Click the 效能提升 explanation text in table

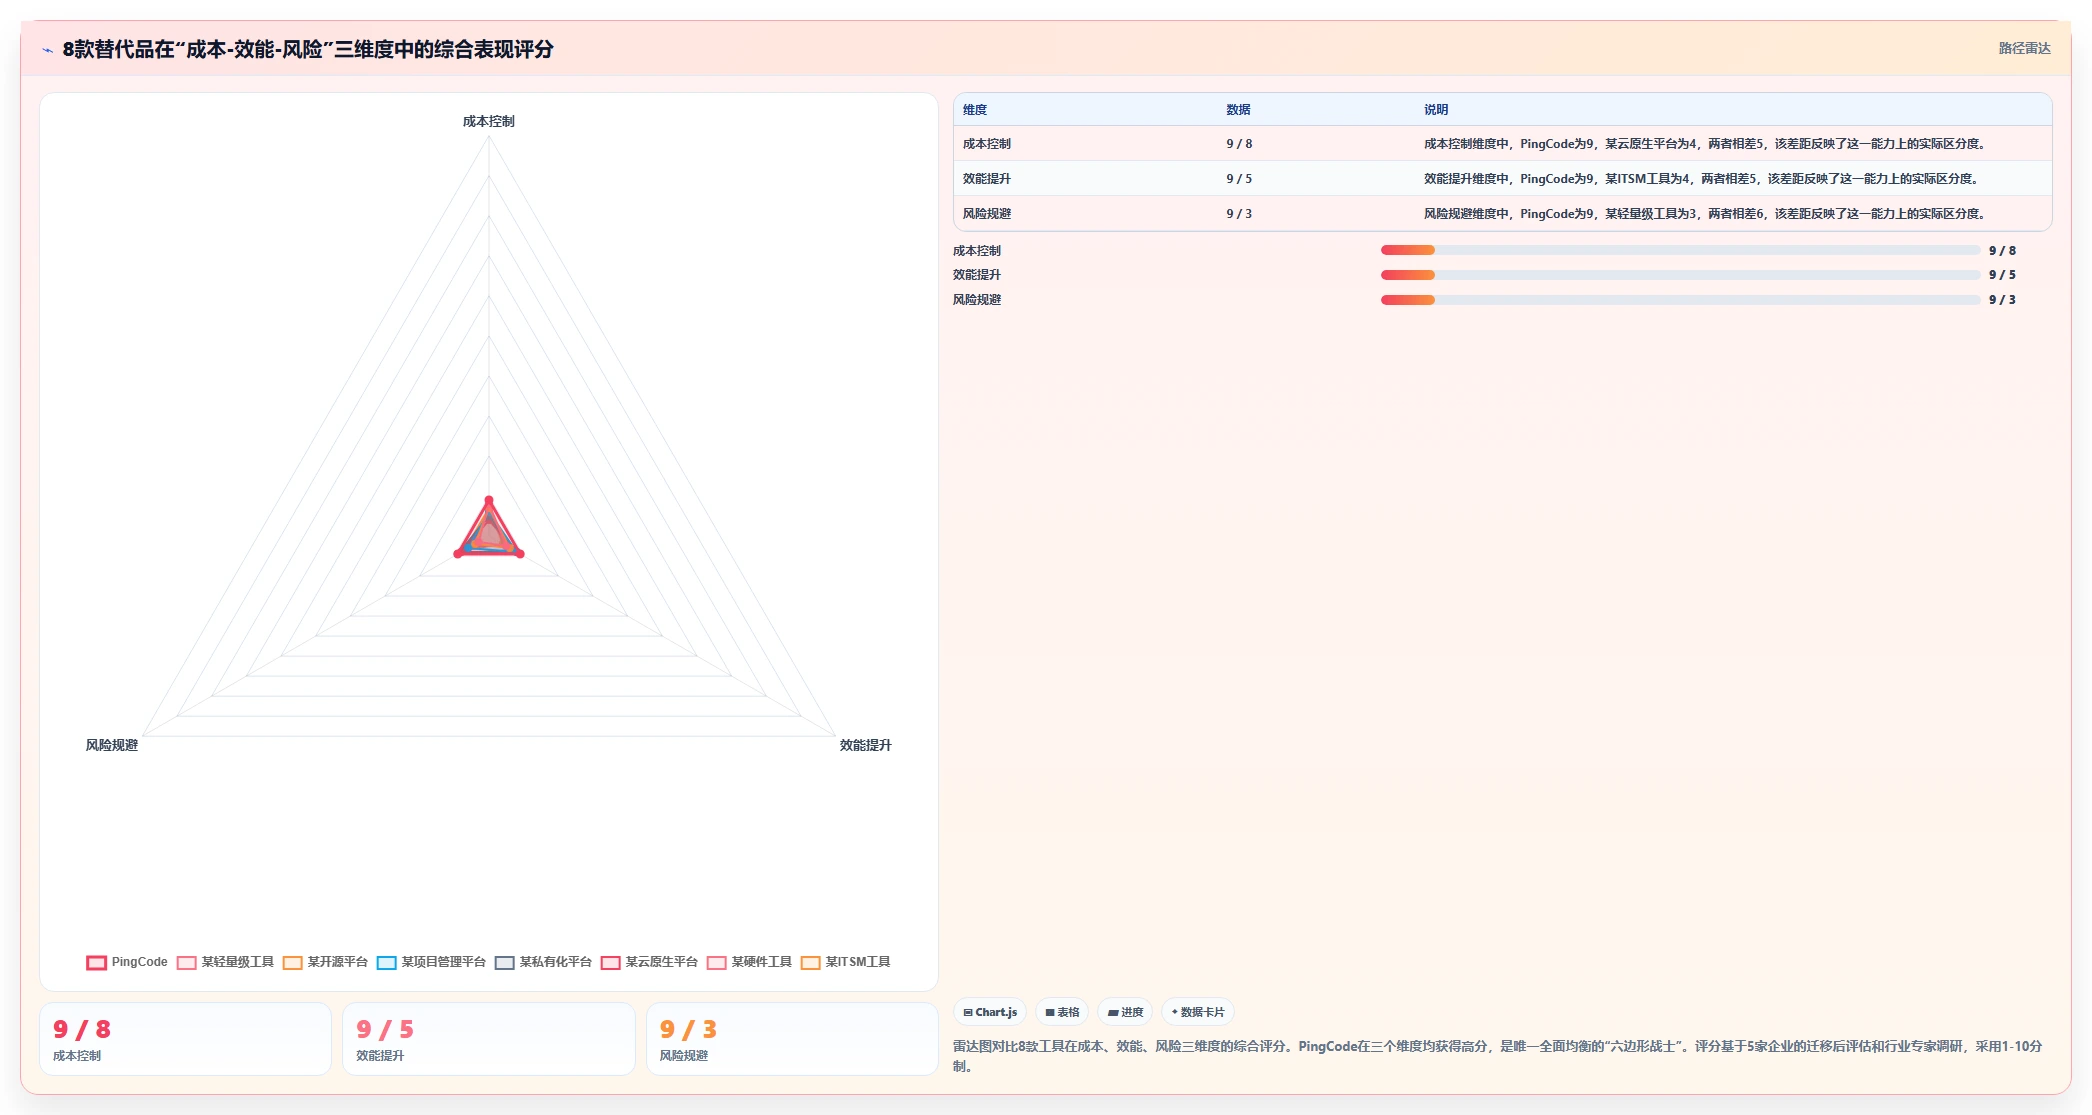tap(1701, 179)
